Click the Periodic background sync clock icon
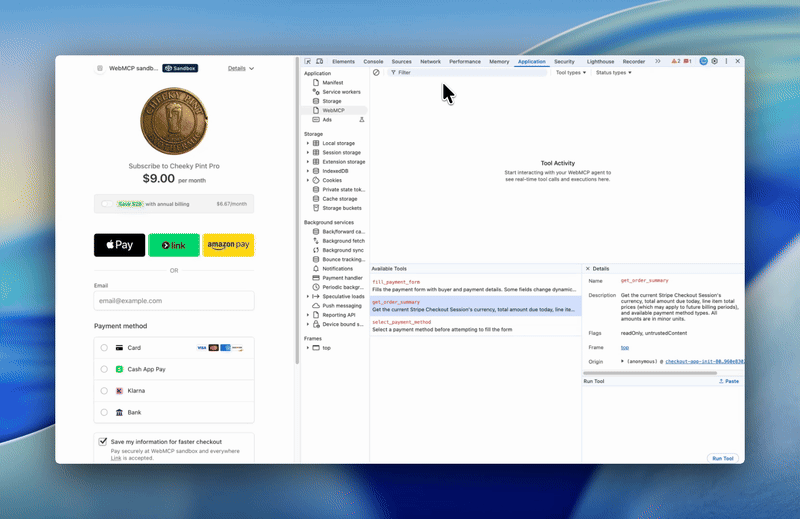Image resolution: width=800 pixels, height=519 pixels. [316, 287]
